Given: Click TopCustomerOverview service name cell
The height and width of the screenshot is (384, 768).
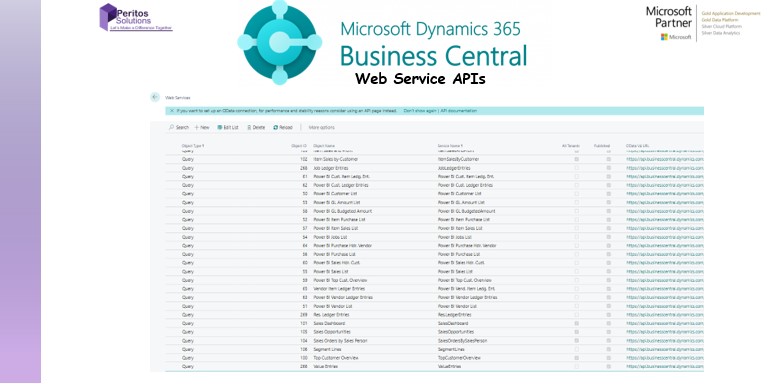Looking at the screenshot, I should pyautogui.click(x=459, y=358).
